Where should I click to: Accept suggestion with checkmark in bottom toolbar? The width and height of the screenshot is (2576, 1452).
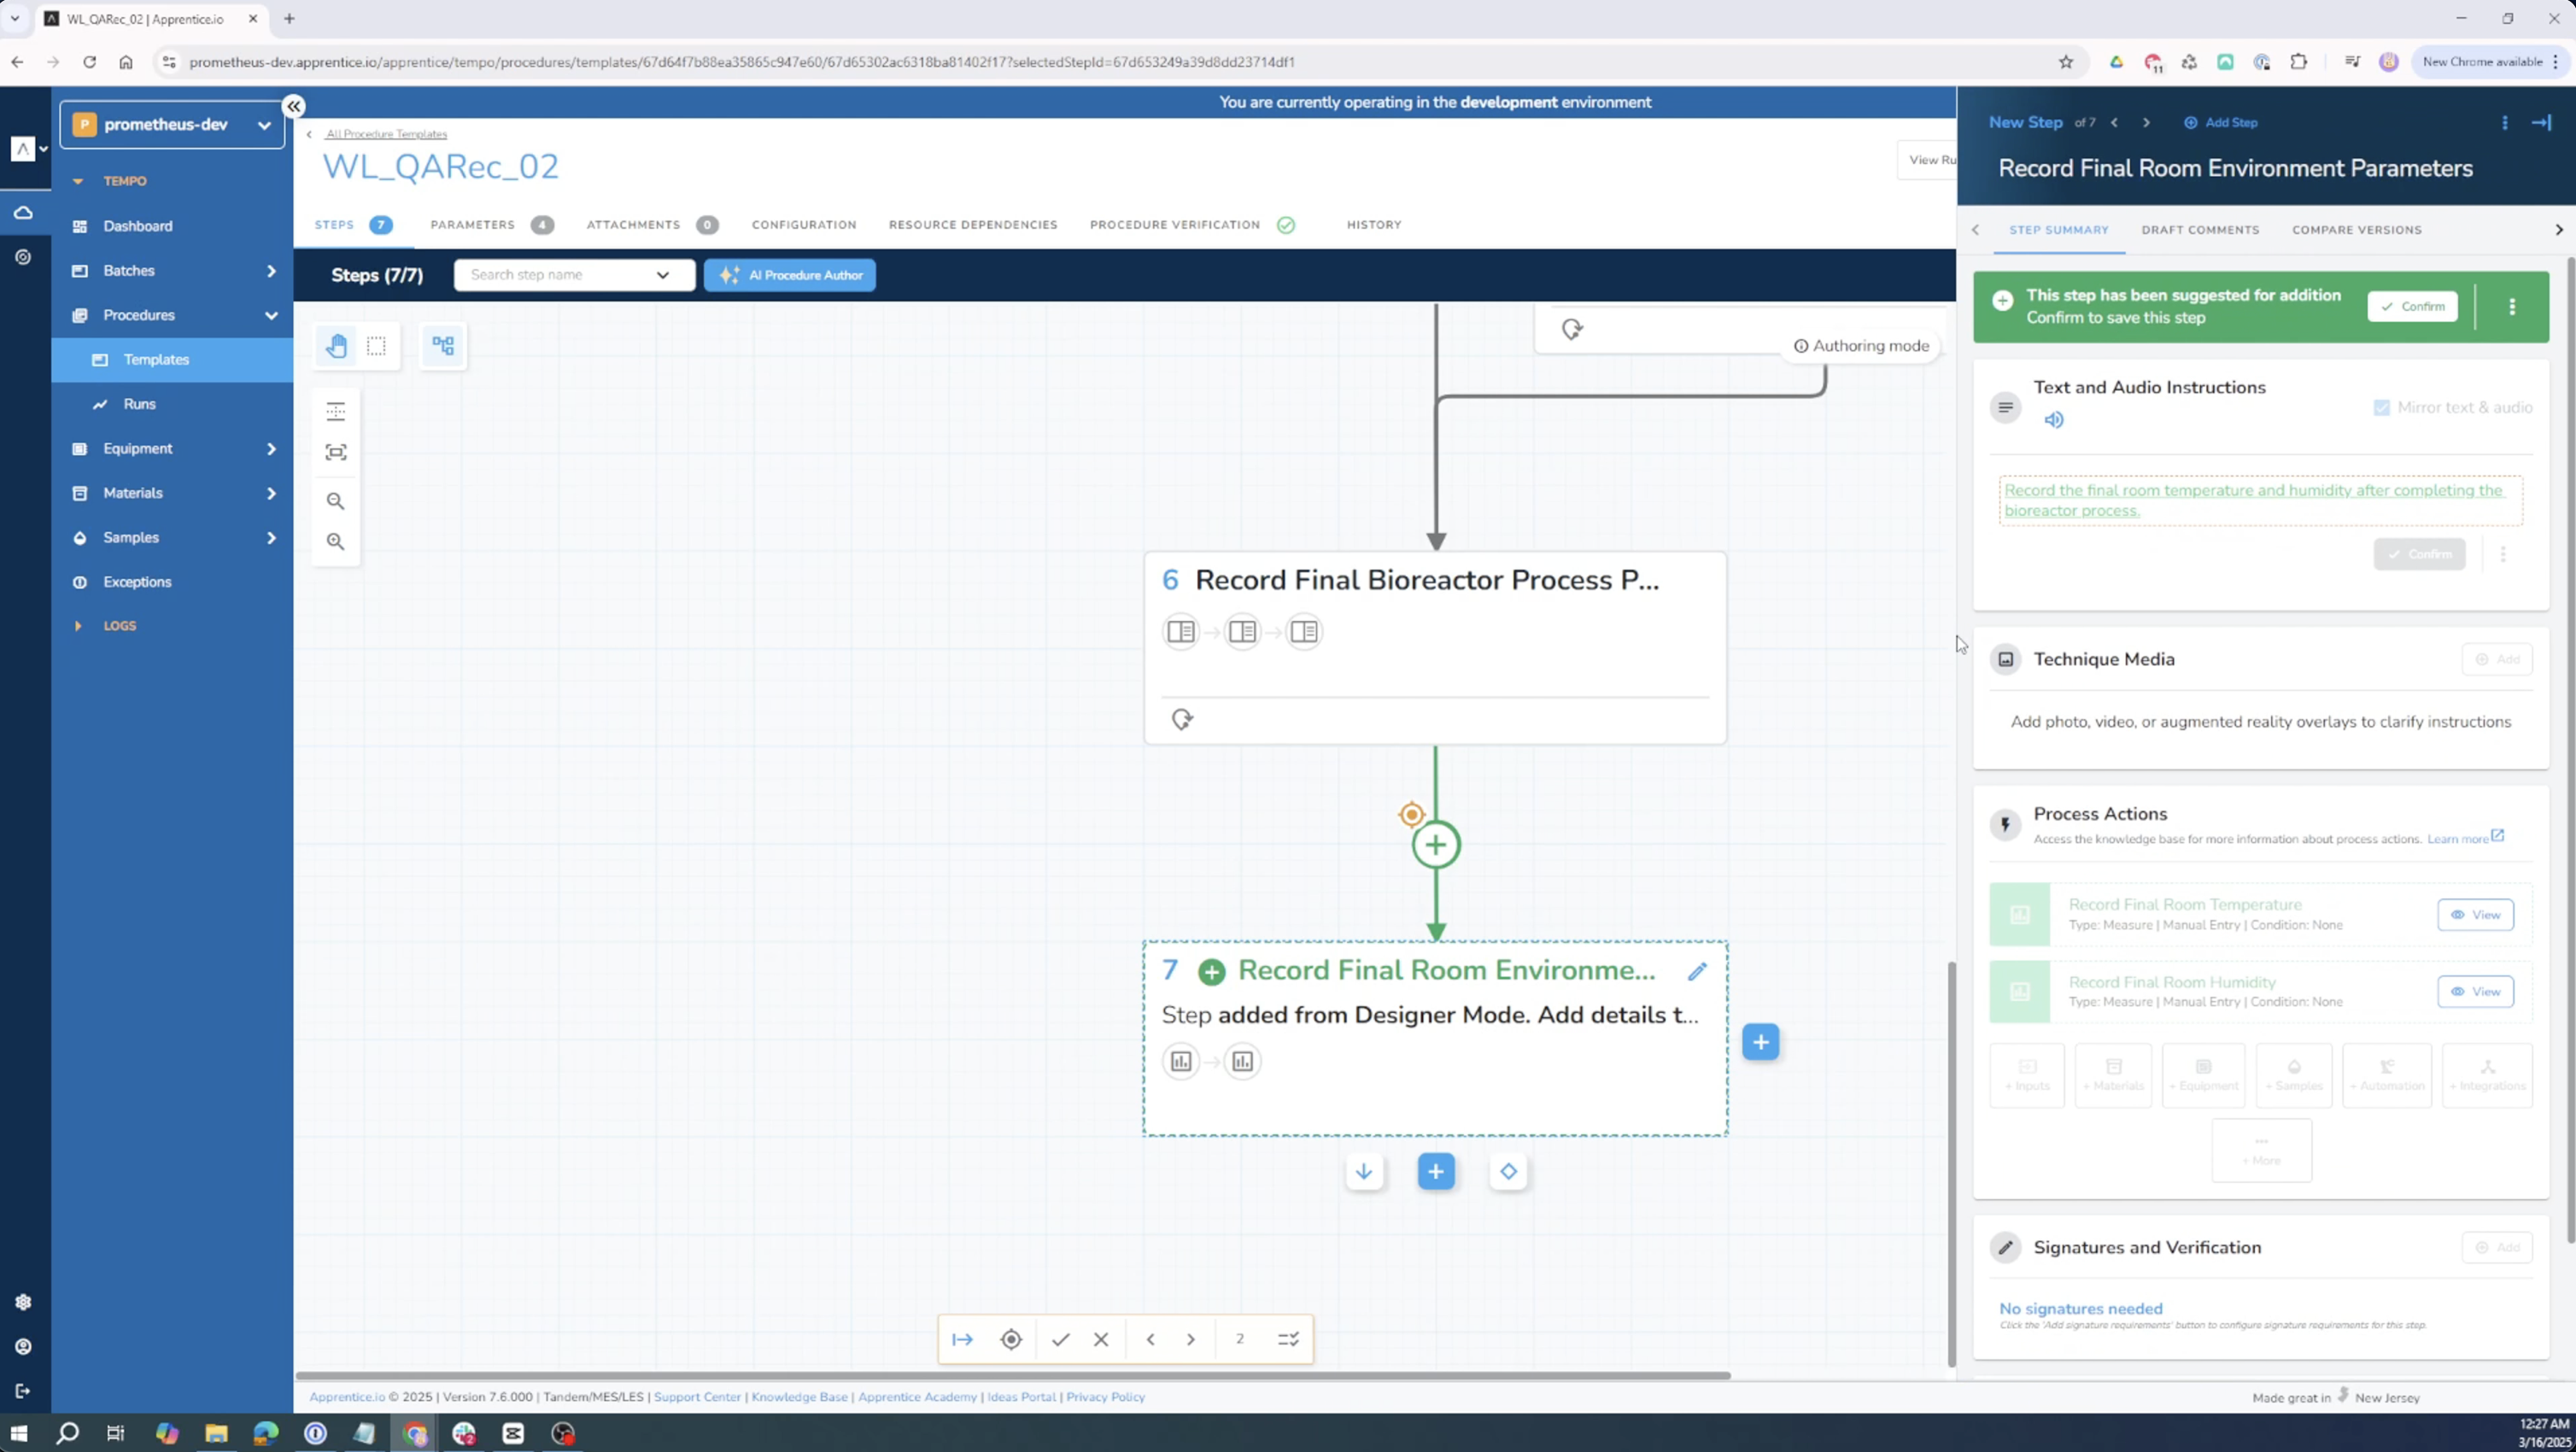tap(1061, 1339)
